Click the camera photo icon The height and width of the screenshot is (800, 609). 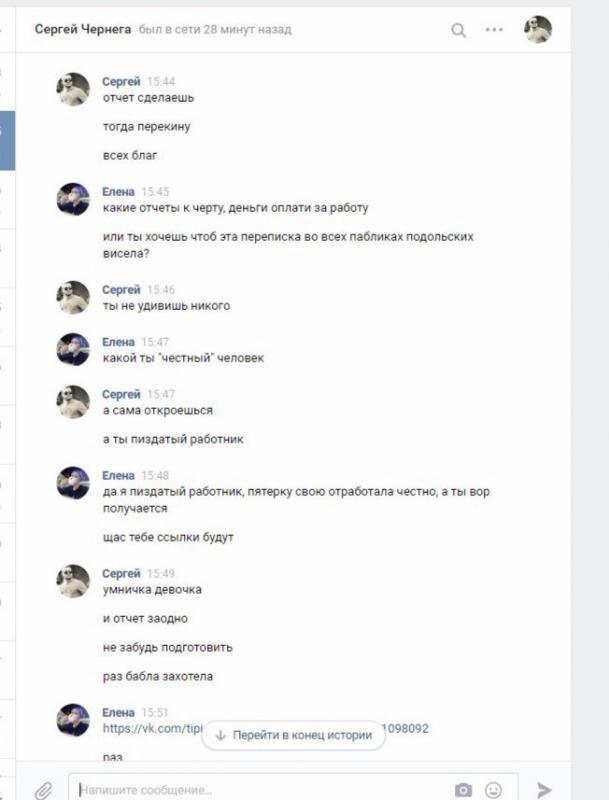point(463,790)
